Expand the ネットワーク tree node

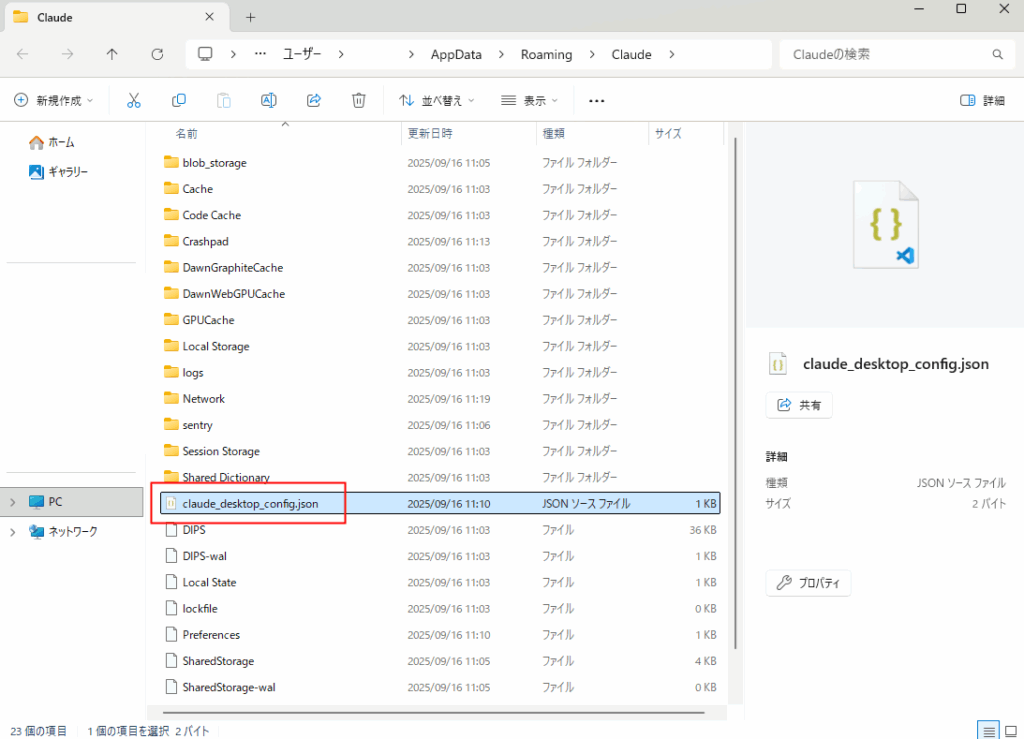coord(12,532)
